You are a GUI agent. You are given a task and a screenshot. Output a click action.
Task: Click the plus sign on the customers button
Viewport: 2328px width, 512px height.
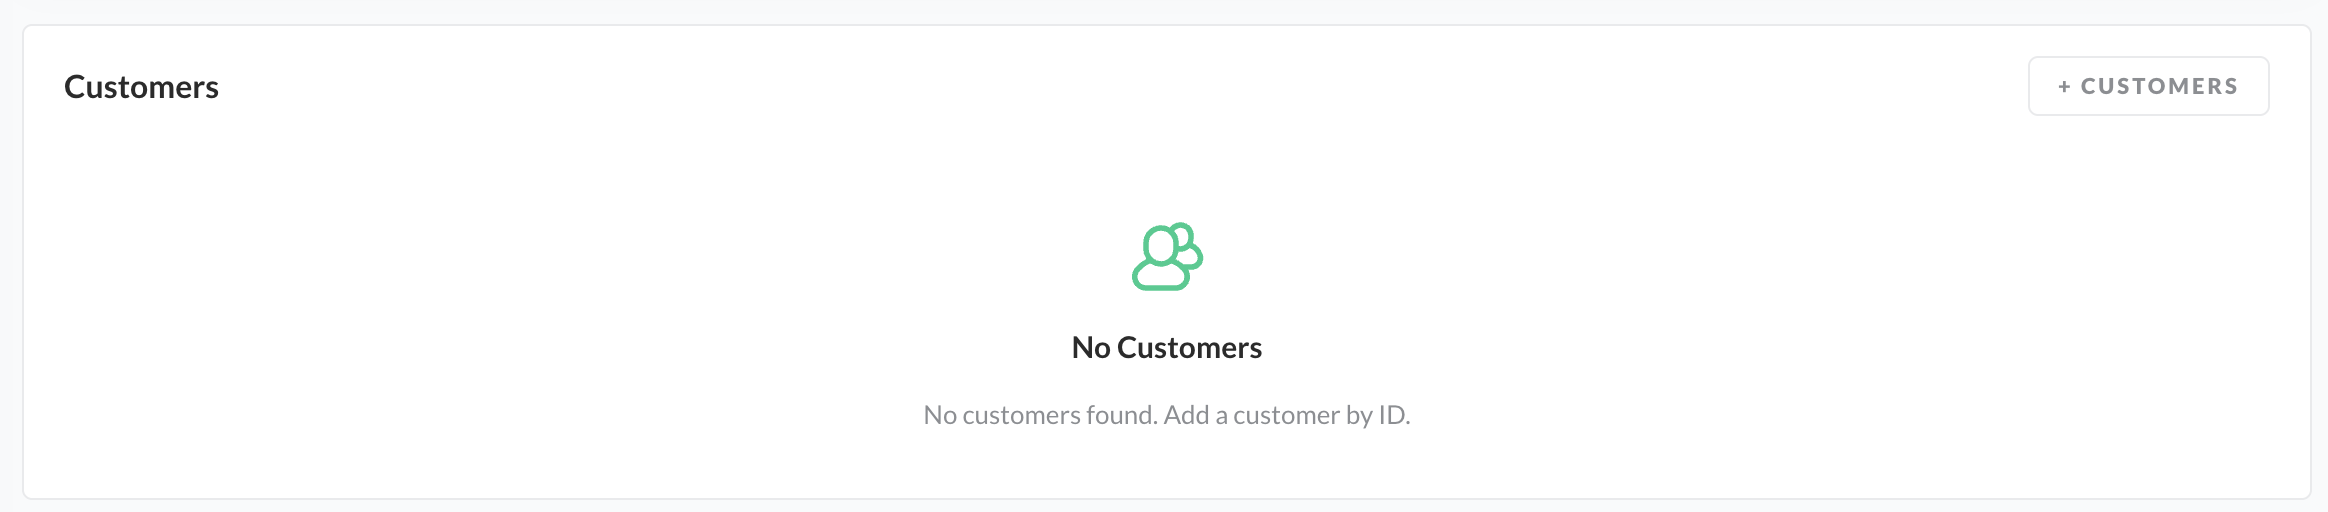click(2064, 87)
